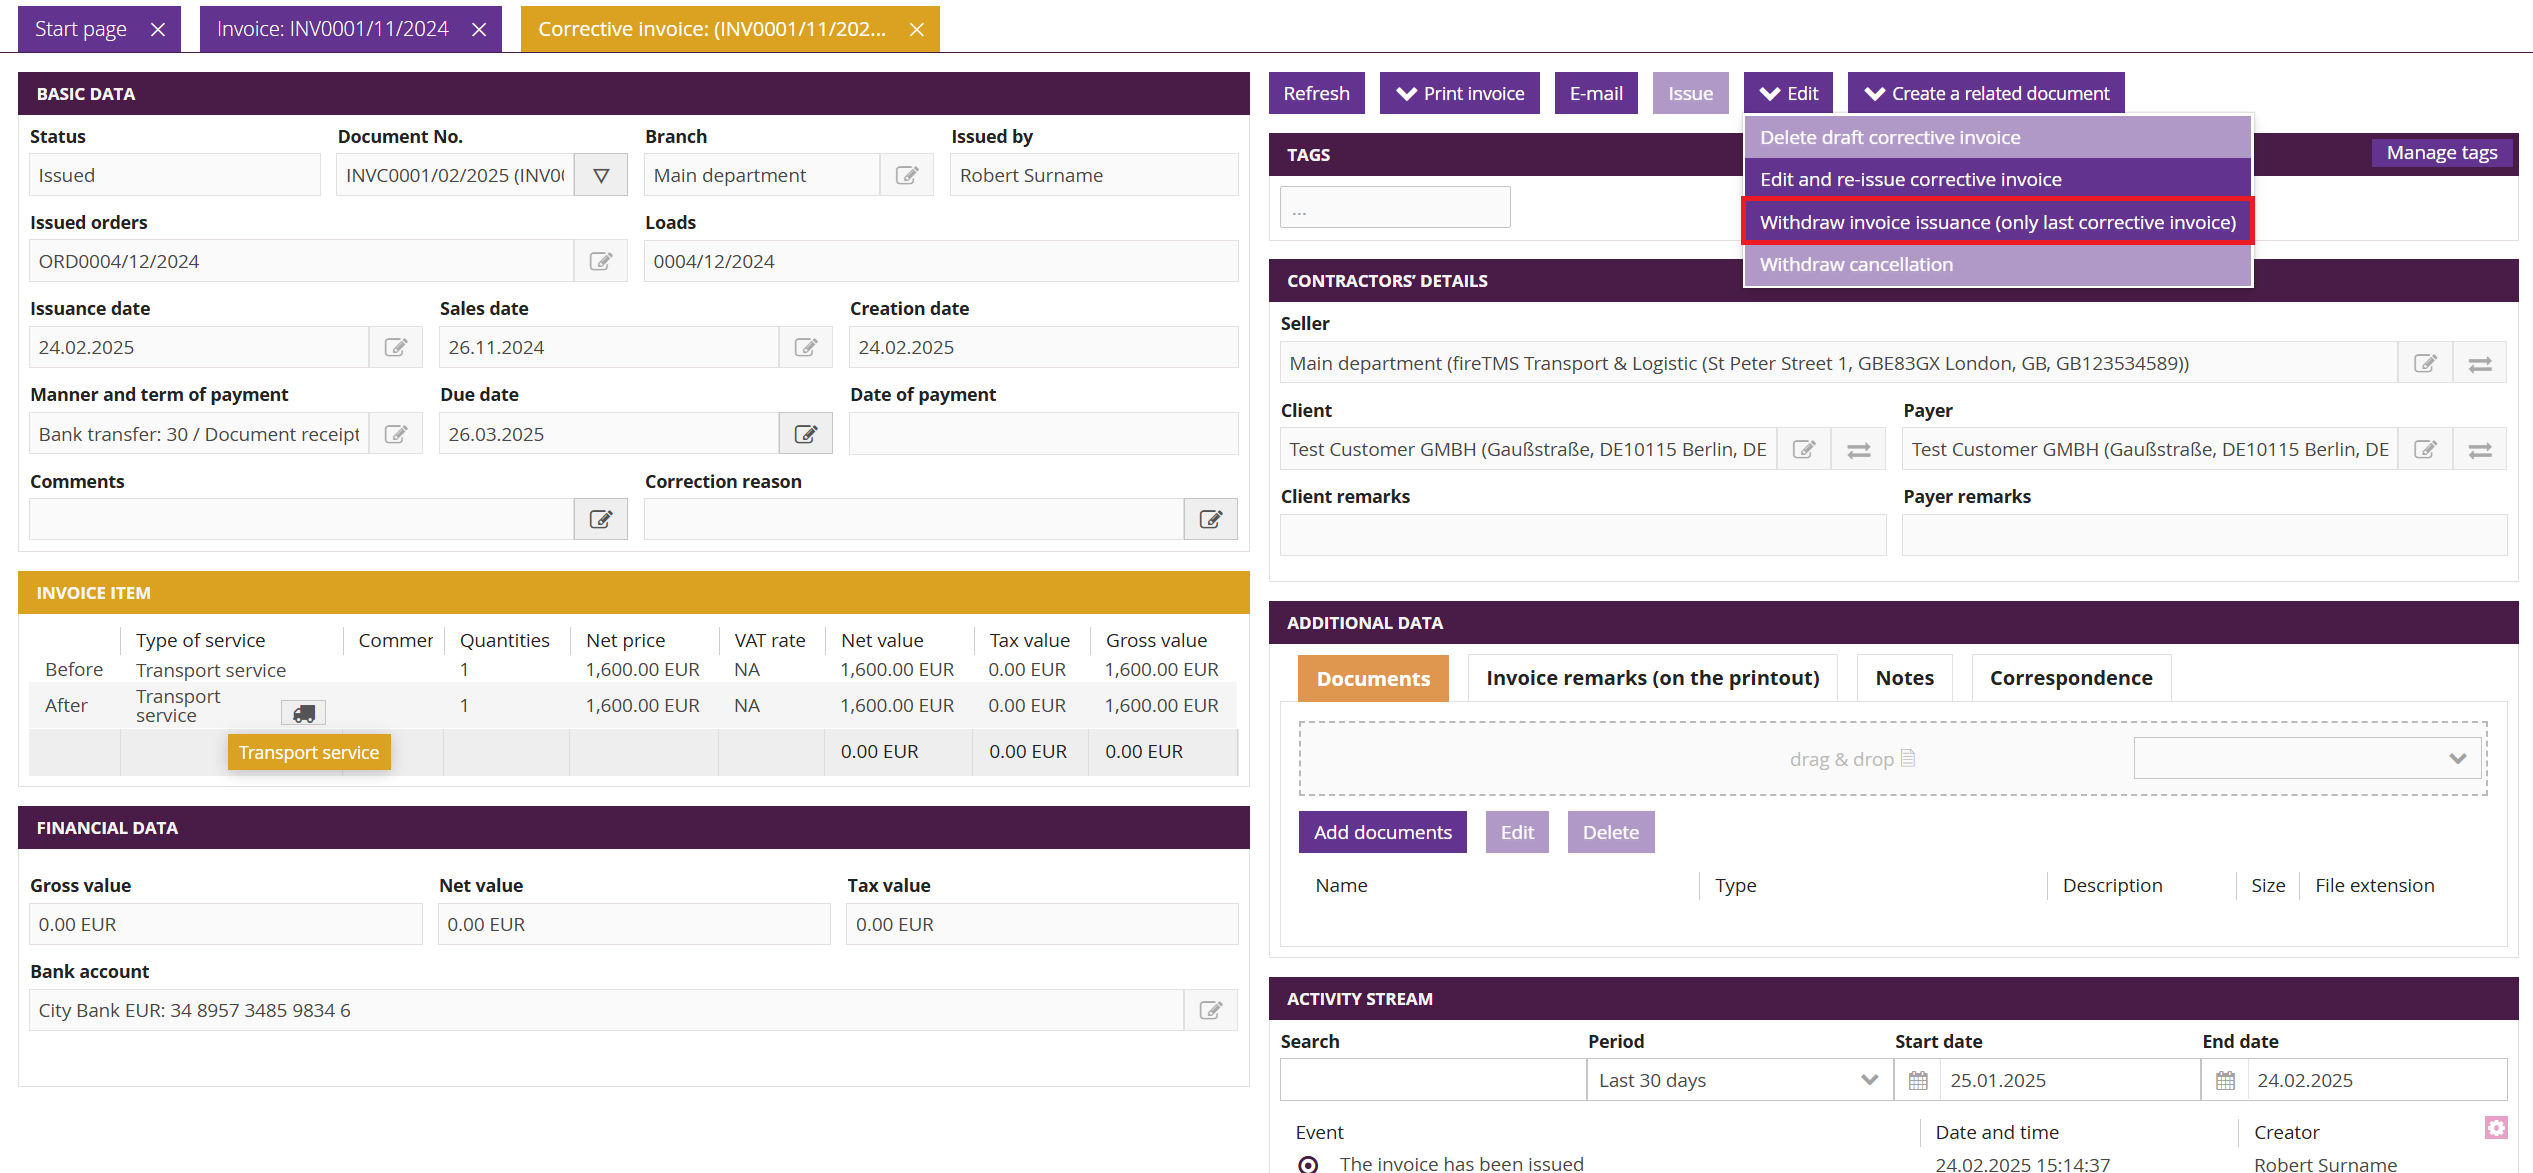Expand the Document No. dropdown
2533x1173 pixels.
(601, 175)
